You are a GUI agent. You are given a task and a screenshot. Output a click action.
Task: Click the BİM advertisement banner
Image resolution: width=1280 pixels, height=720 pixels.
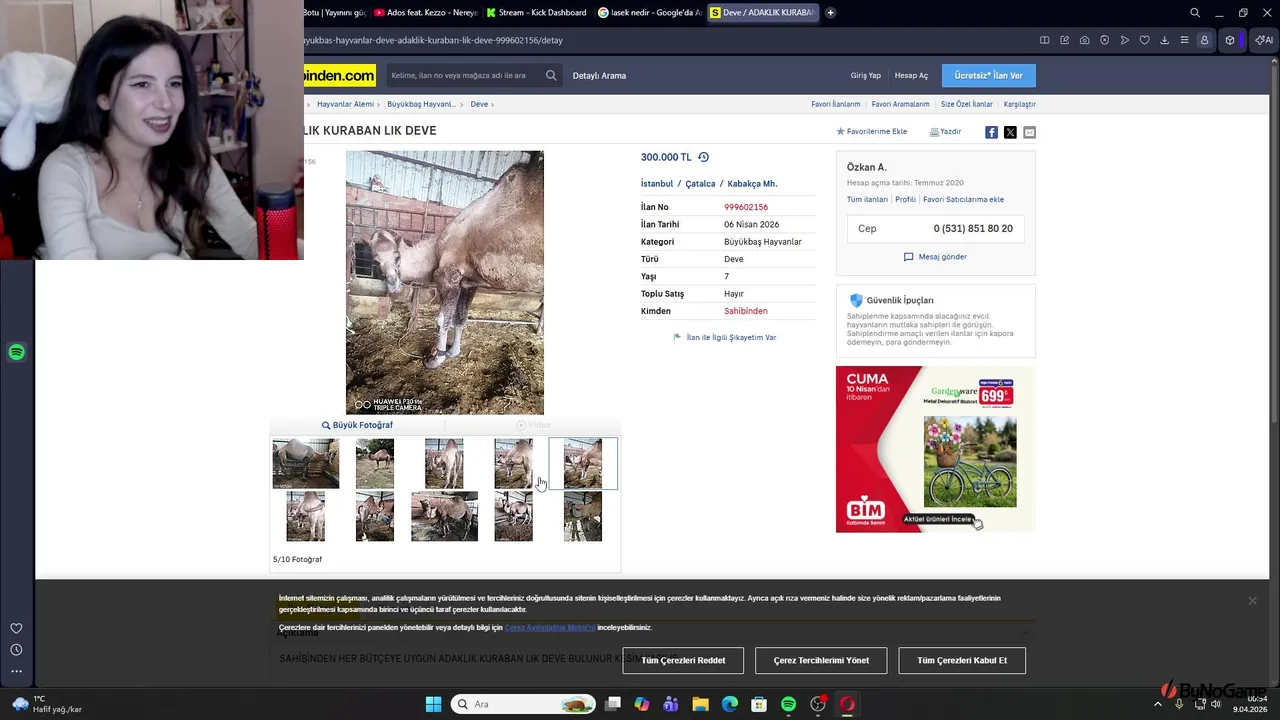tap(936, 449)
